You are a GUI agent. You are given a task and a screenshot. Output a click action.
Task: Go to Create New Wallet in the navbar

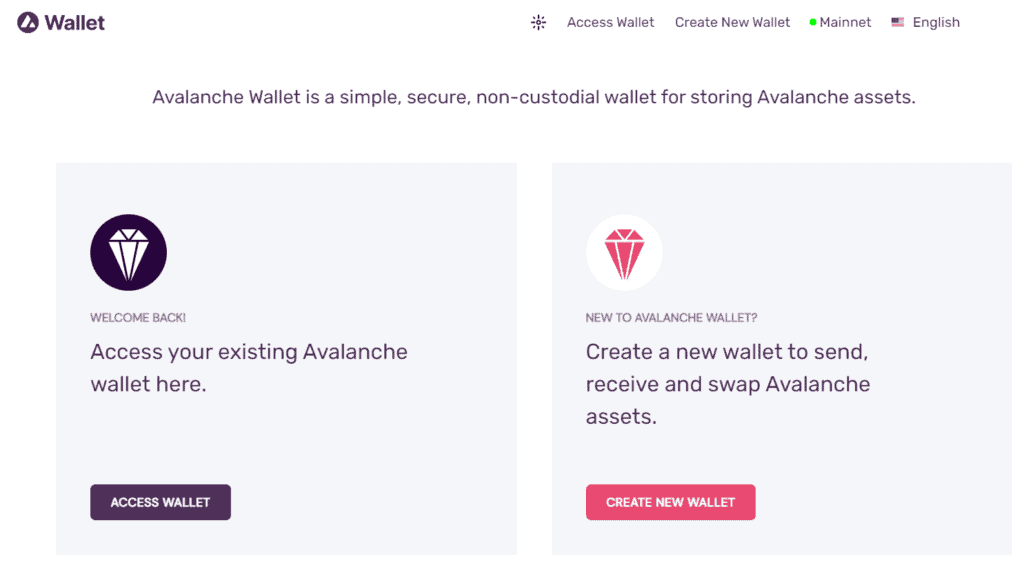click(732, 22)
